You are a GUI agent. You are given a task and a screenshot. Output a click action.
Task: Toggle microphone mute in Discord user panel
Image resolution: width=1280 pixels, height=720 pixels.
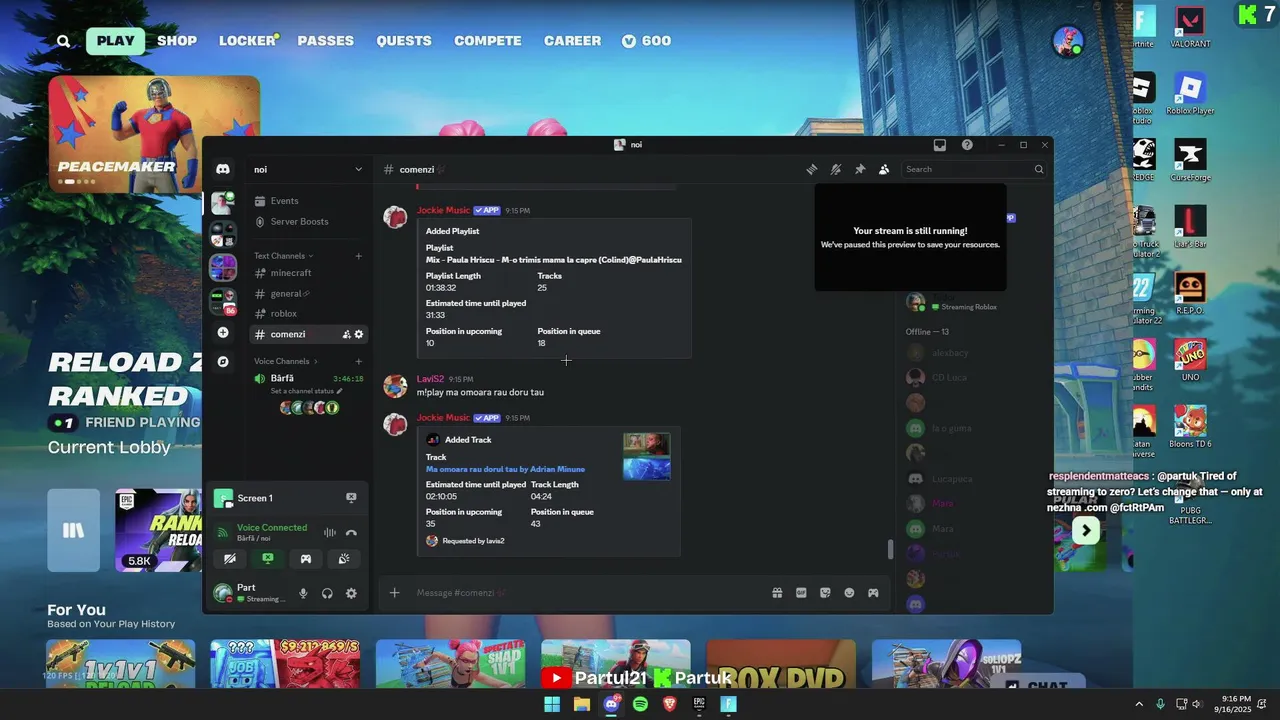click(x=303, y=593)
